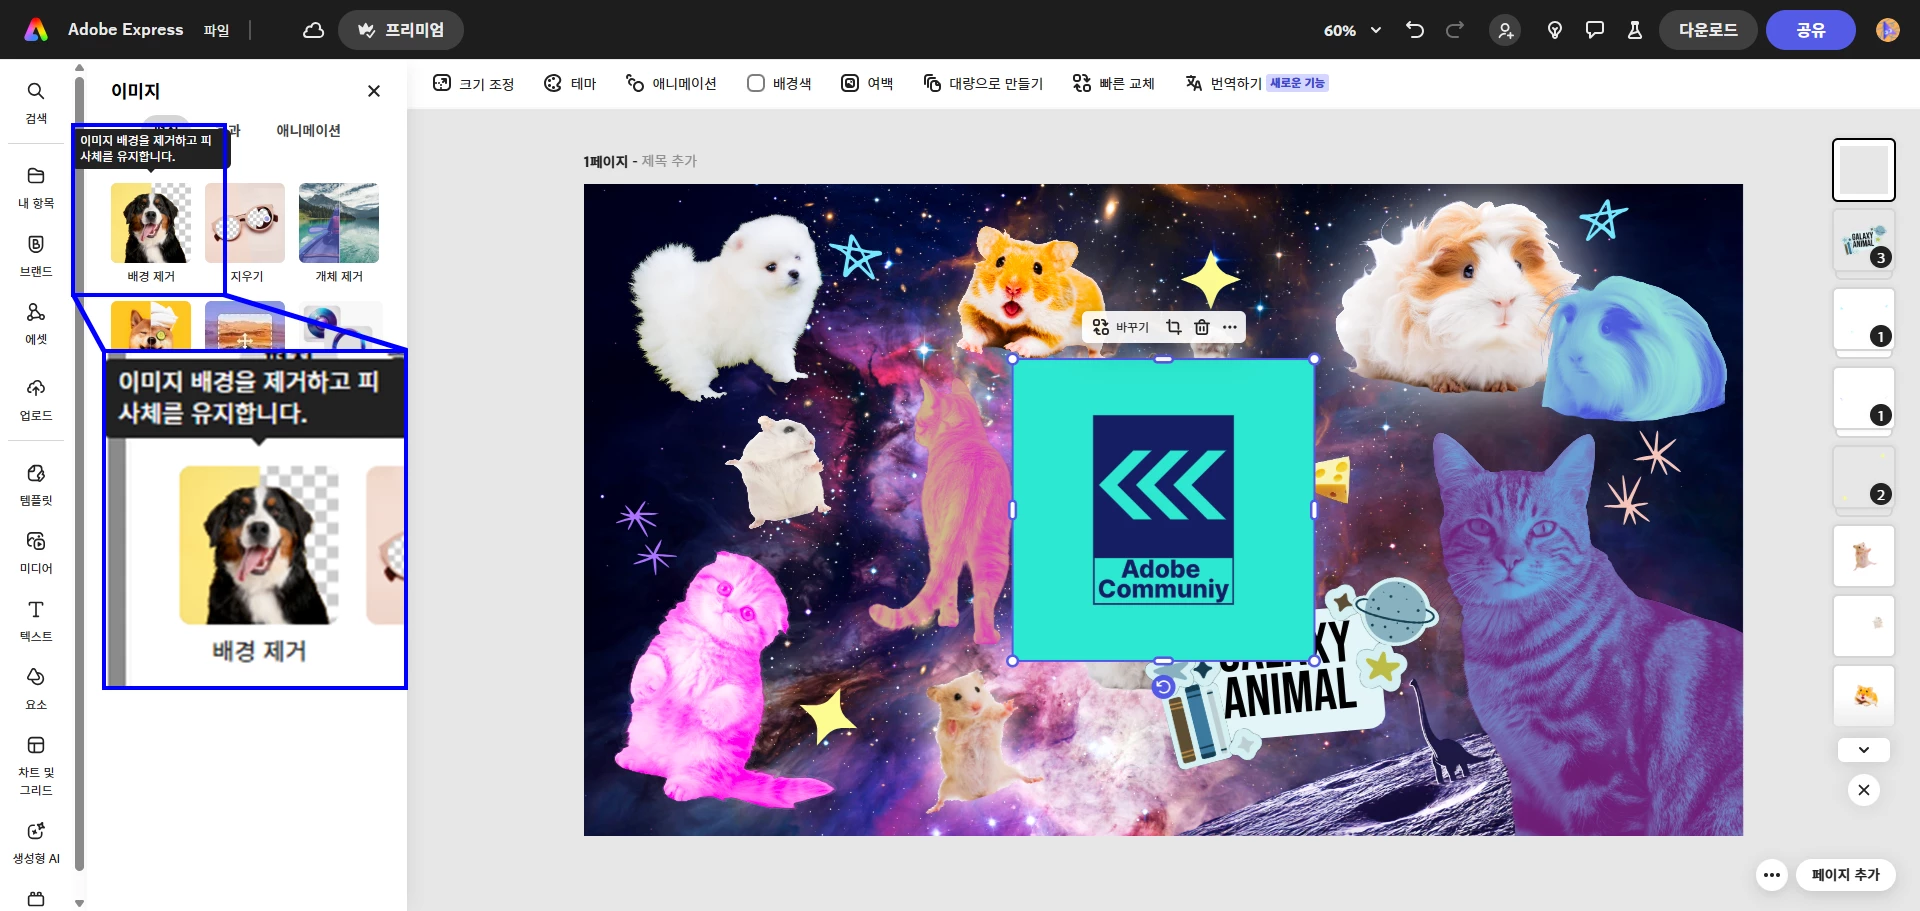This screenshot has width=1920, height=911.
Task: Open the 파일 menu
Action: [216, 30]
